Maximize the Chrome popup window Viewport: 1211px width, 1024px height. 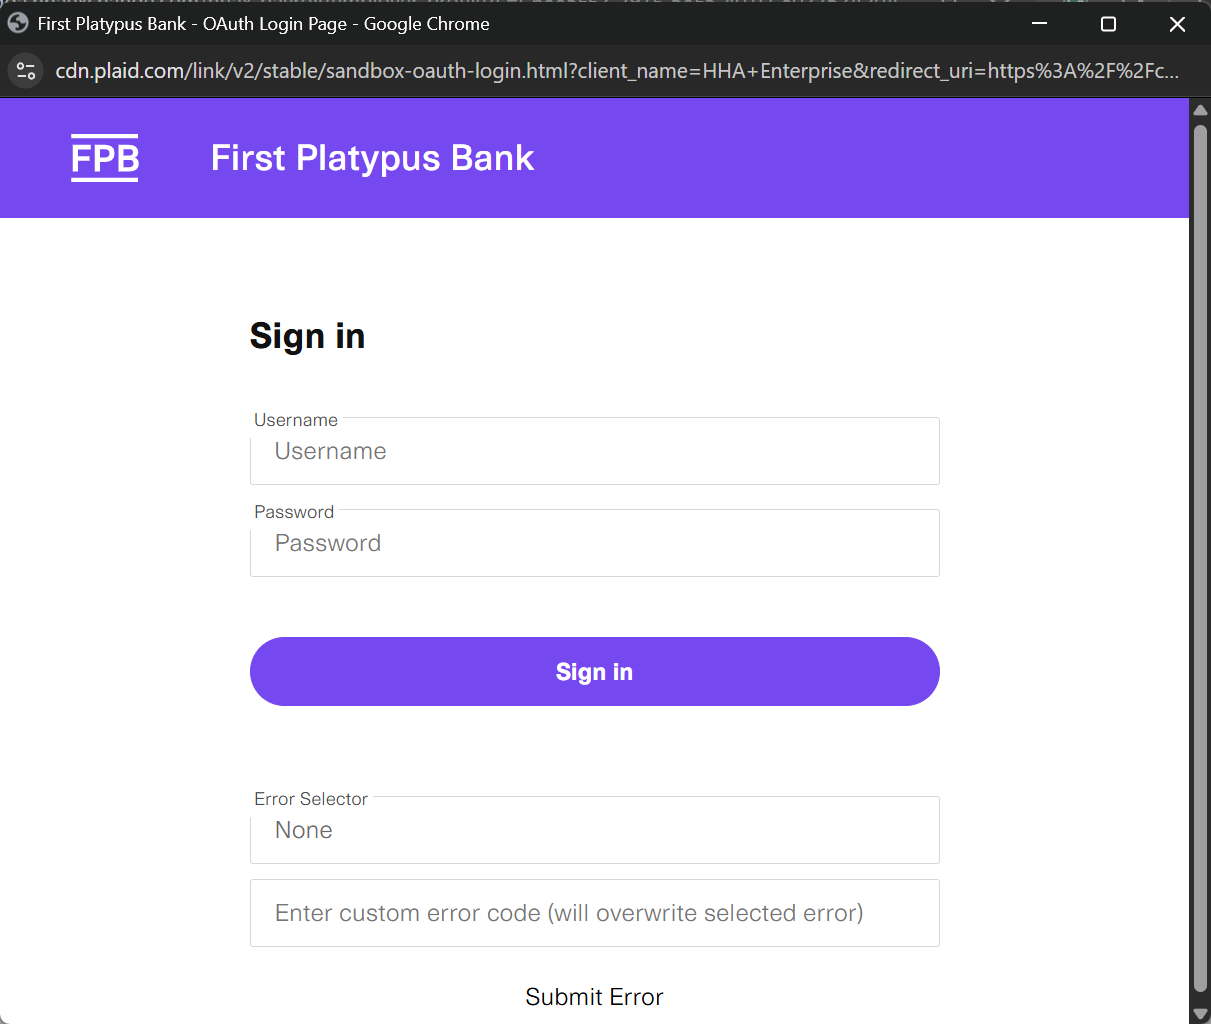coord(1108,24)
